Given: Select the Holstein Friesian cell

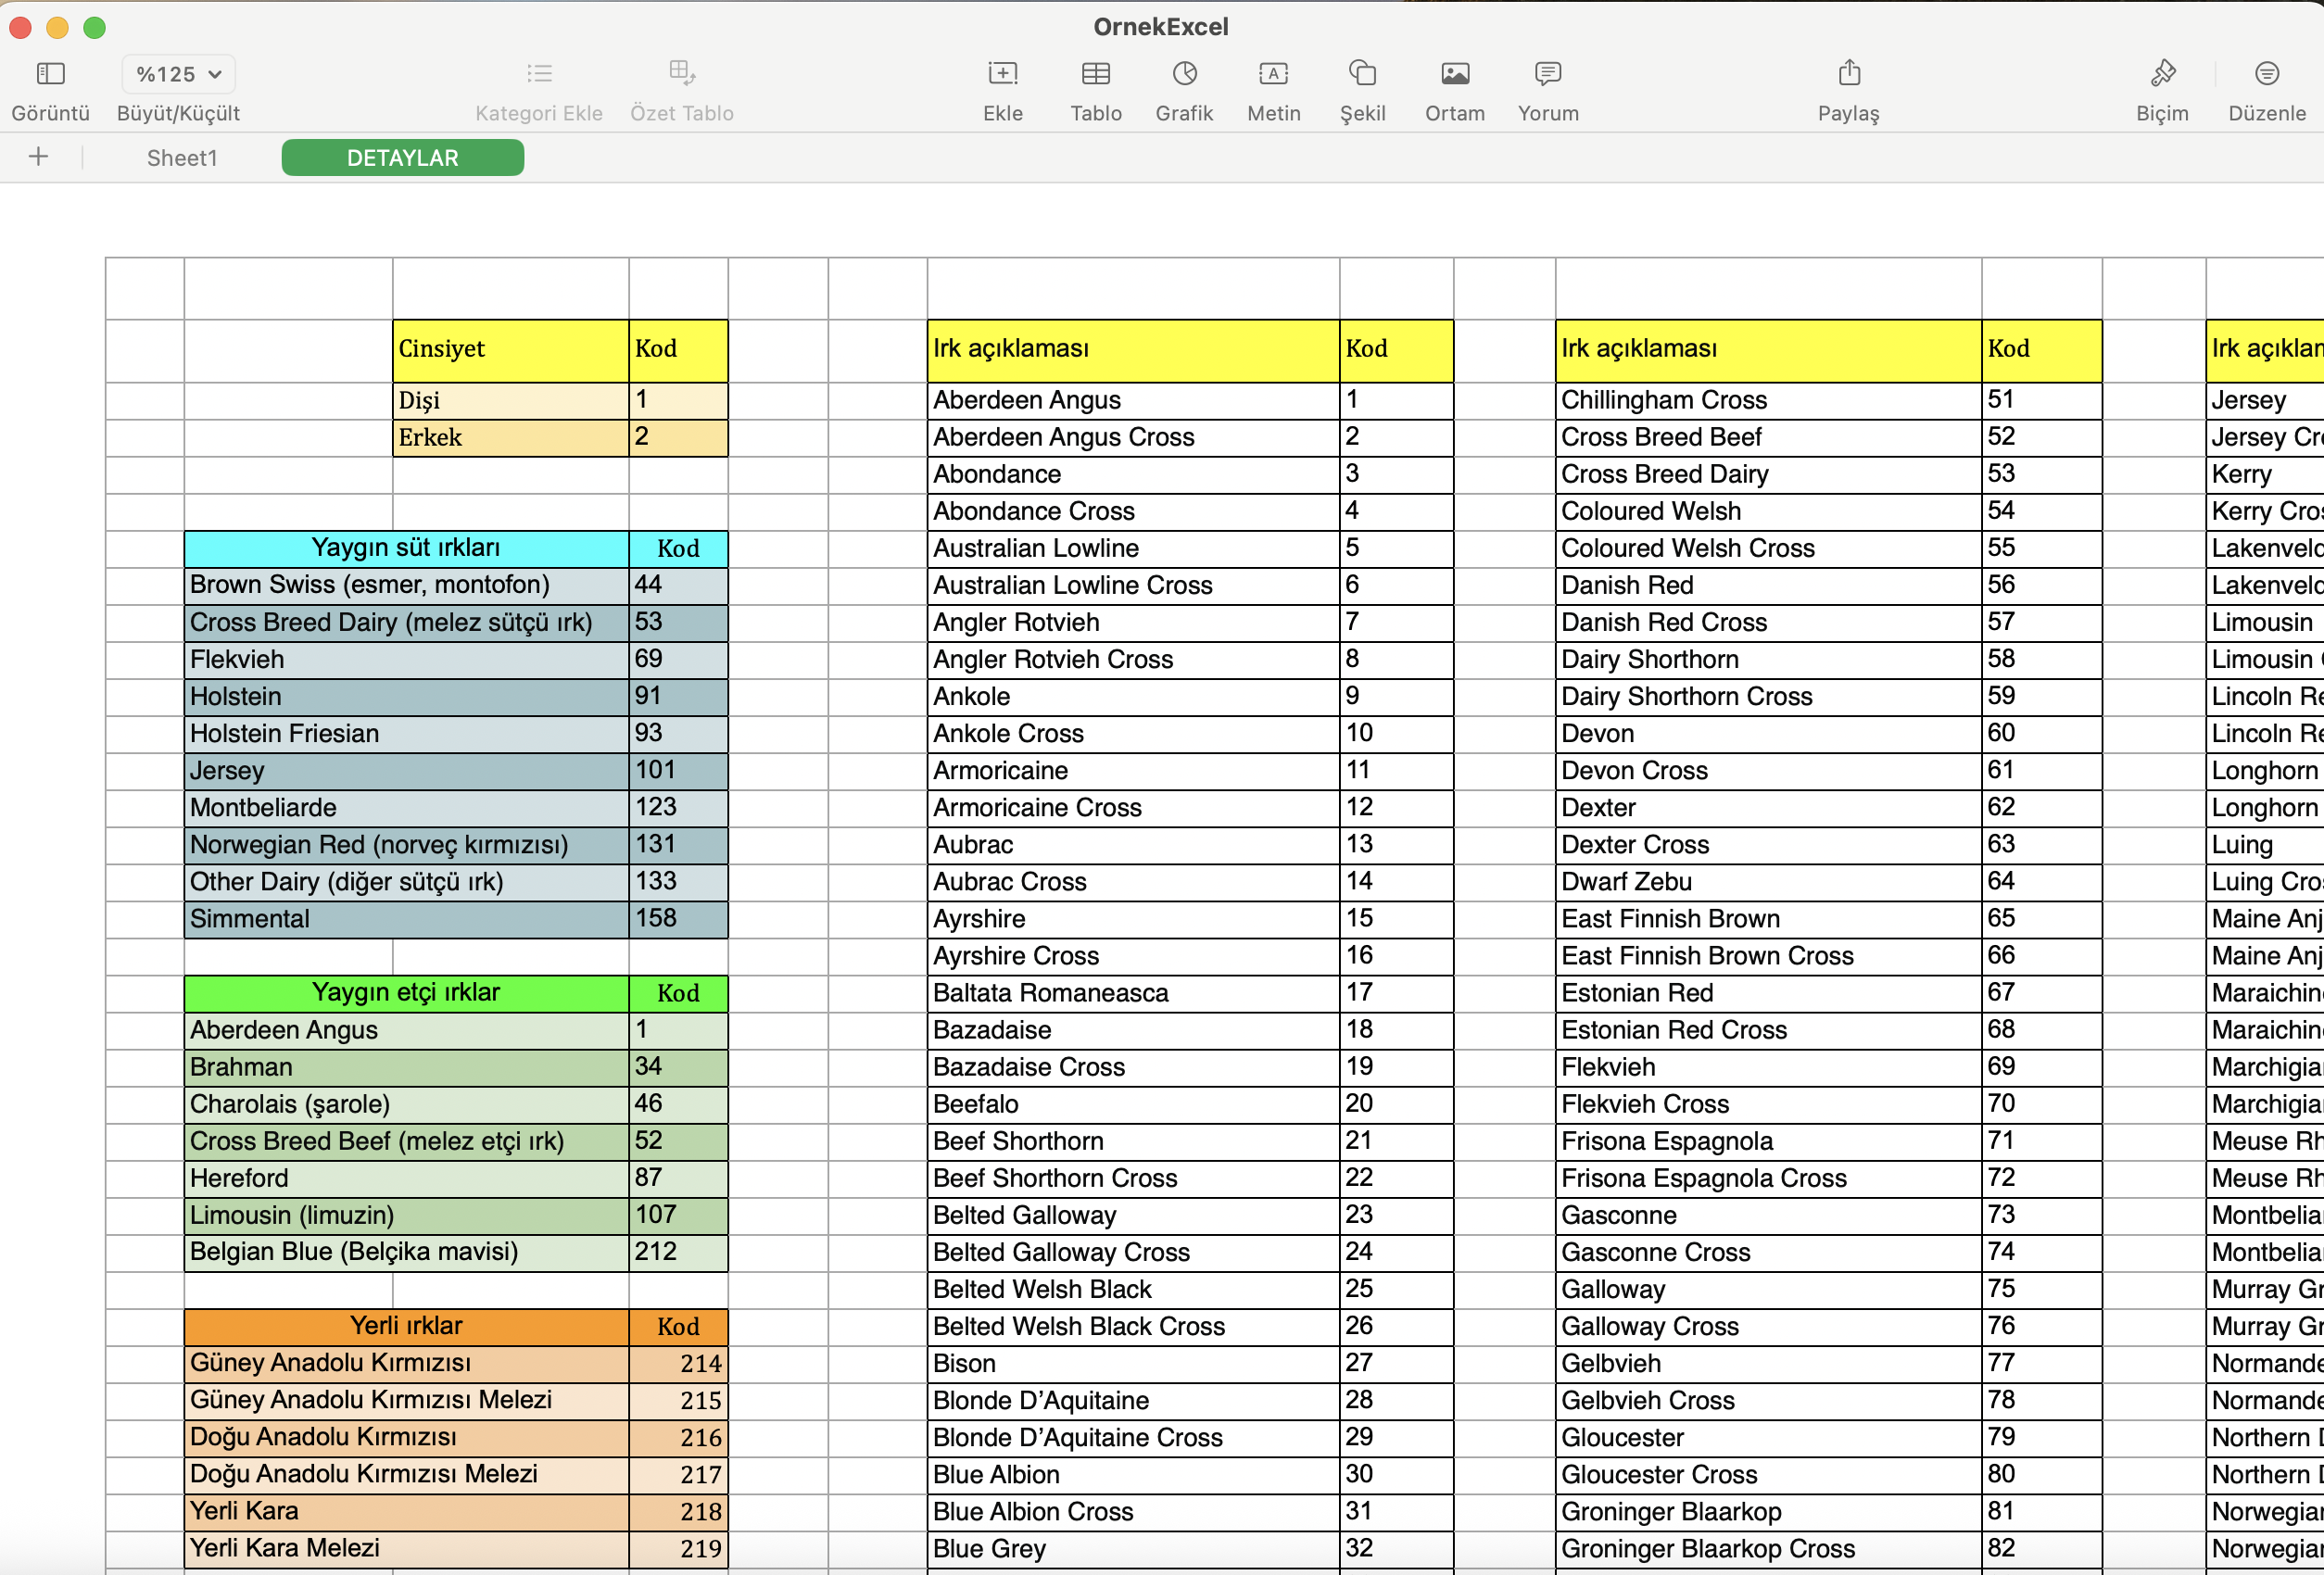Looking at the screenshot, I should click(x=405, y=733).
